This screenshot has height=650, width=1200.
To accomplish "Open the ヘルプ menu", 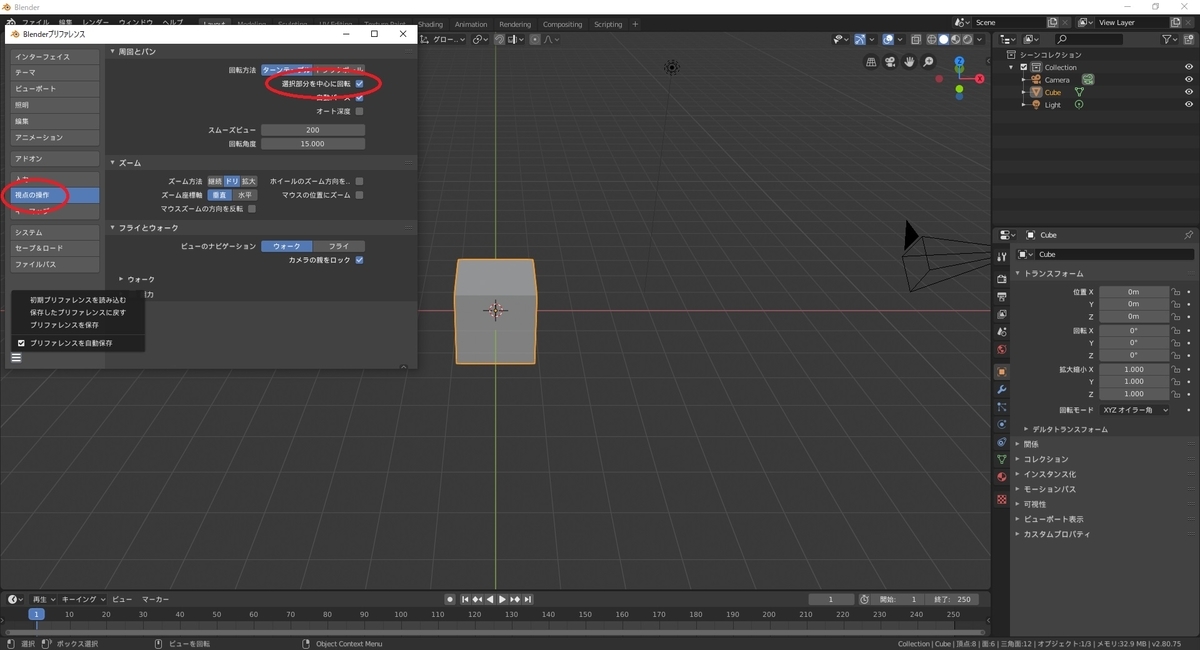I will point(172,22).
